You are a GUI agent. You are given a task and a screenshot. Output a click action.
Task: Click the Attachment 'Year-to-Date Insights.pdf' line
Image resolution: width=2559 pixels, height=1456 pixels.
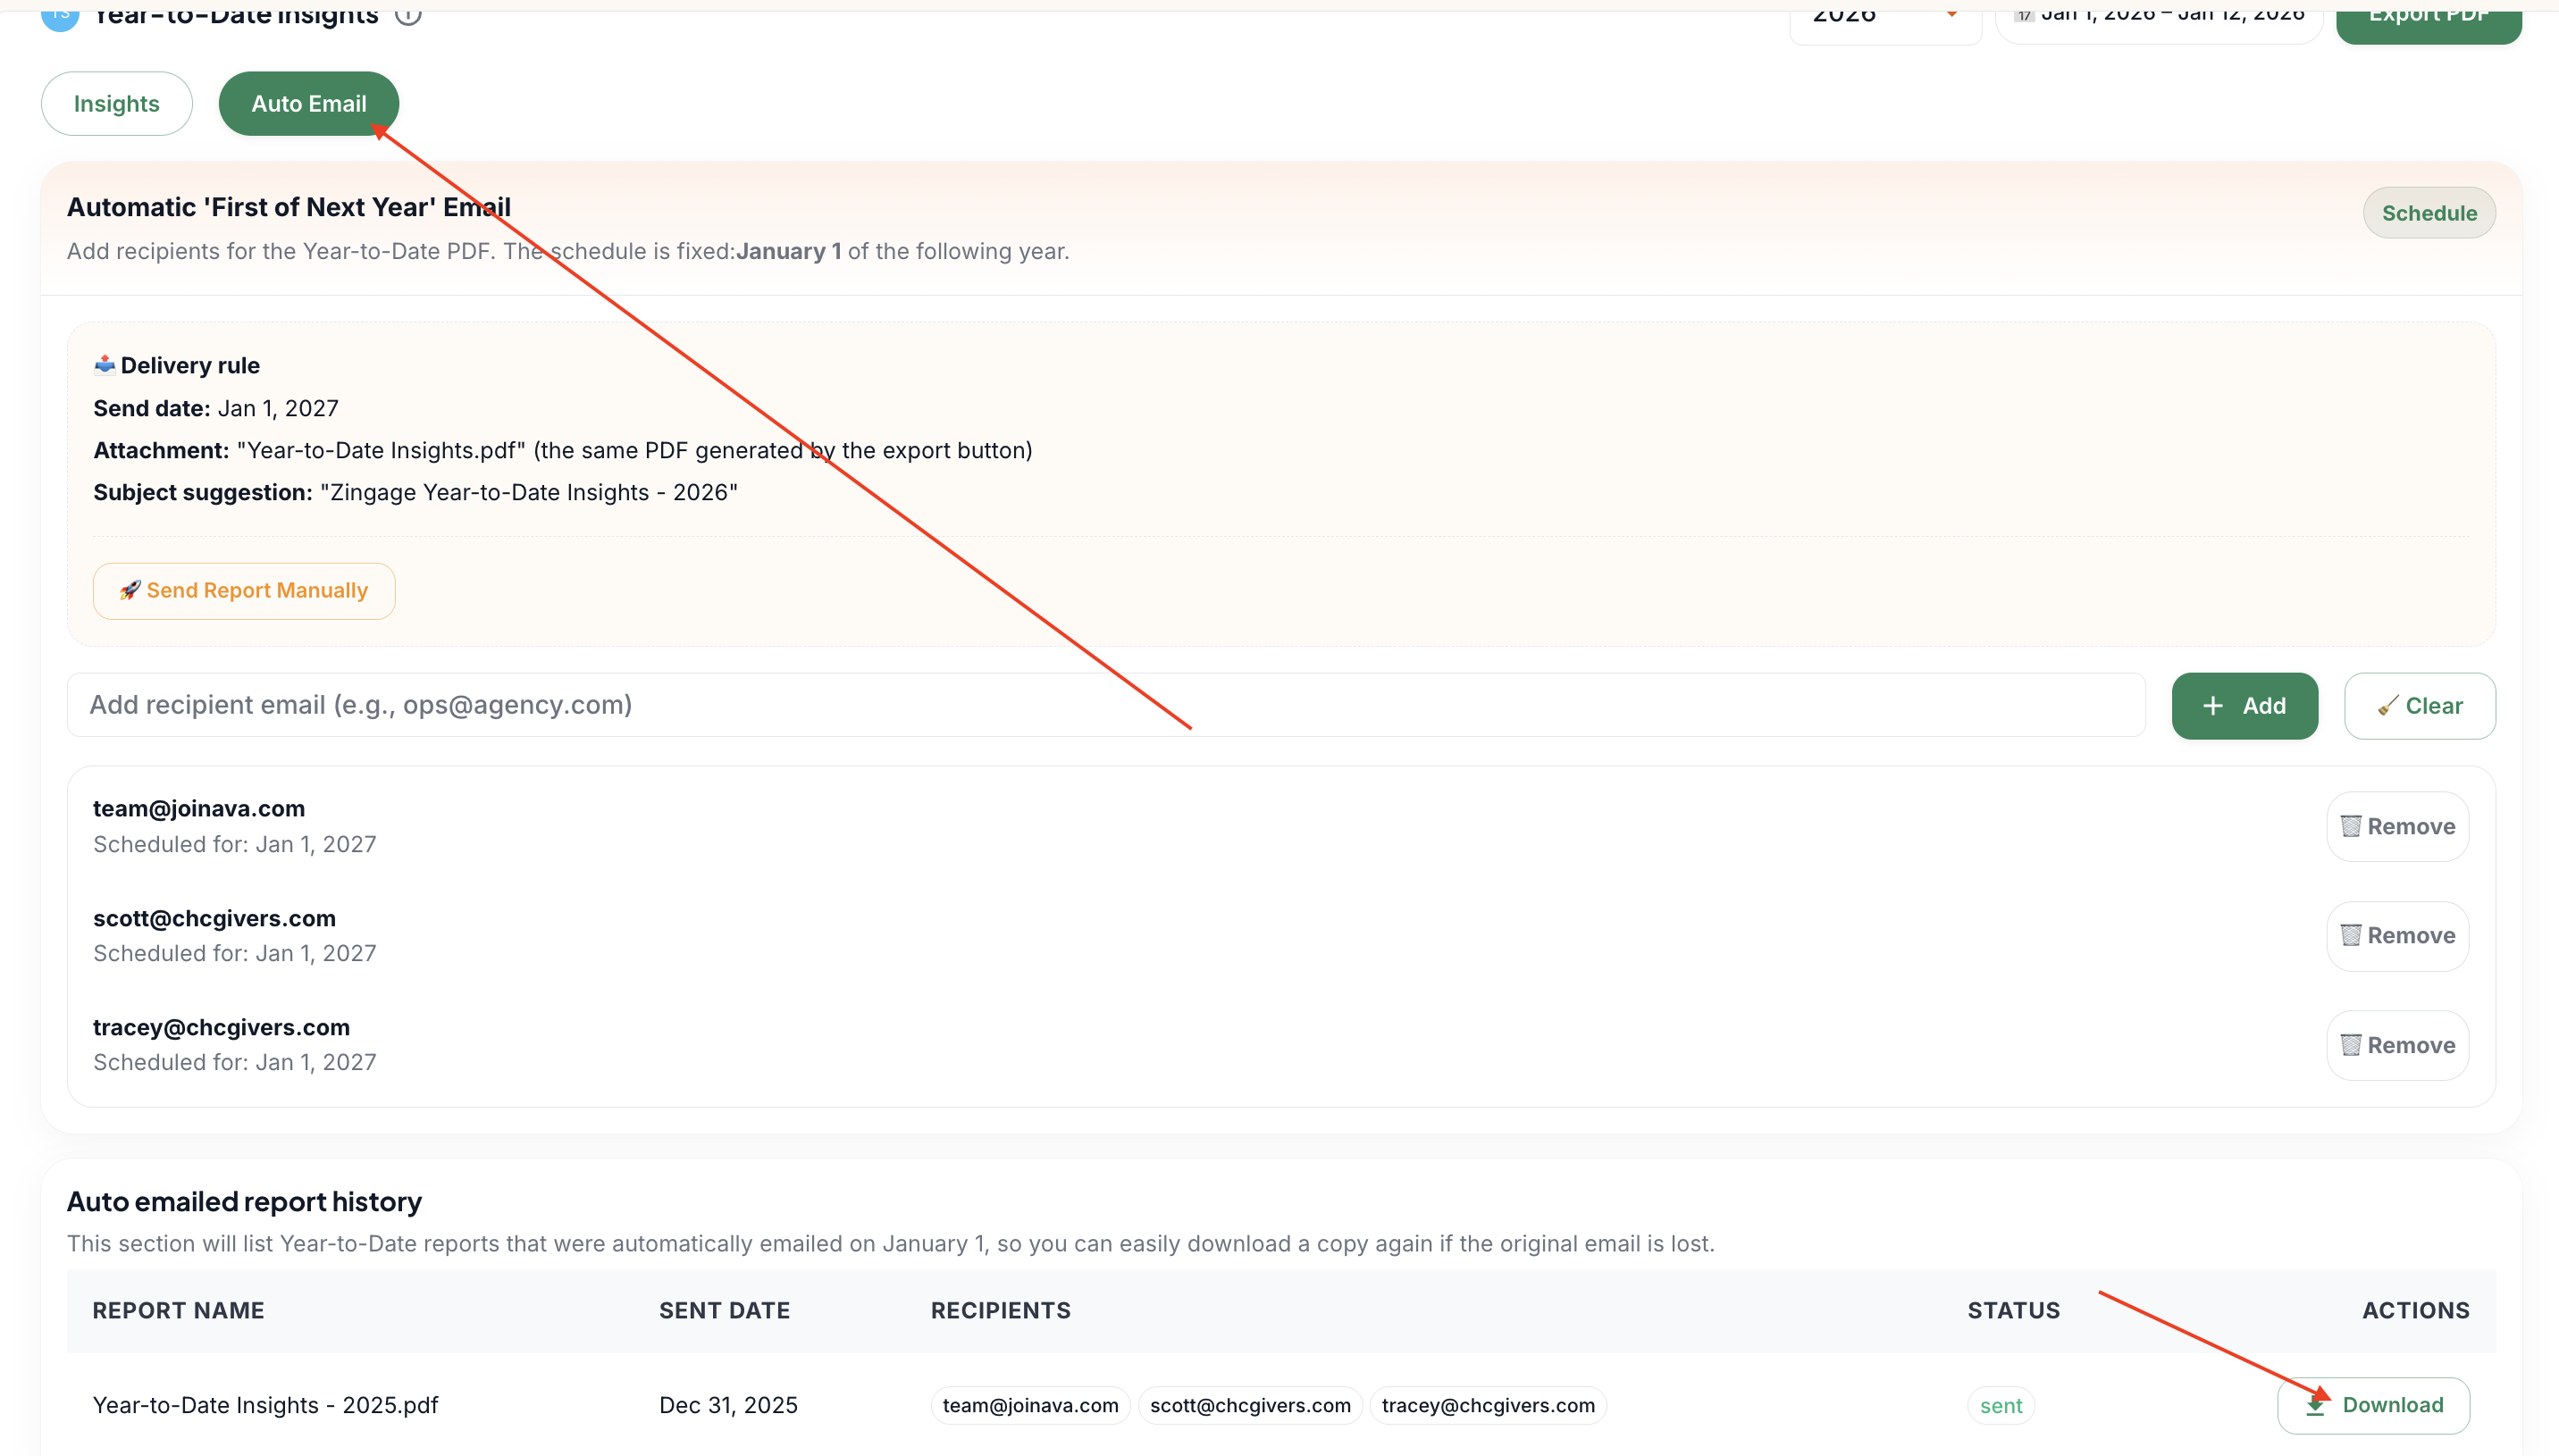(563, 451)
